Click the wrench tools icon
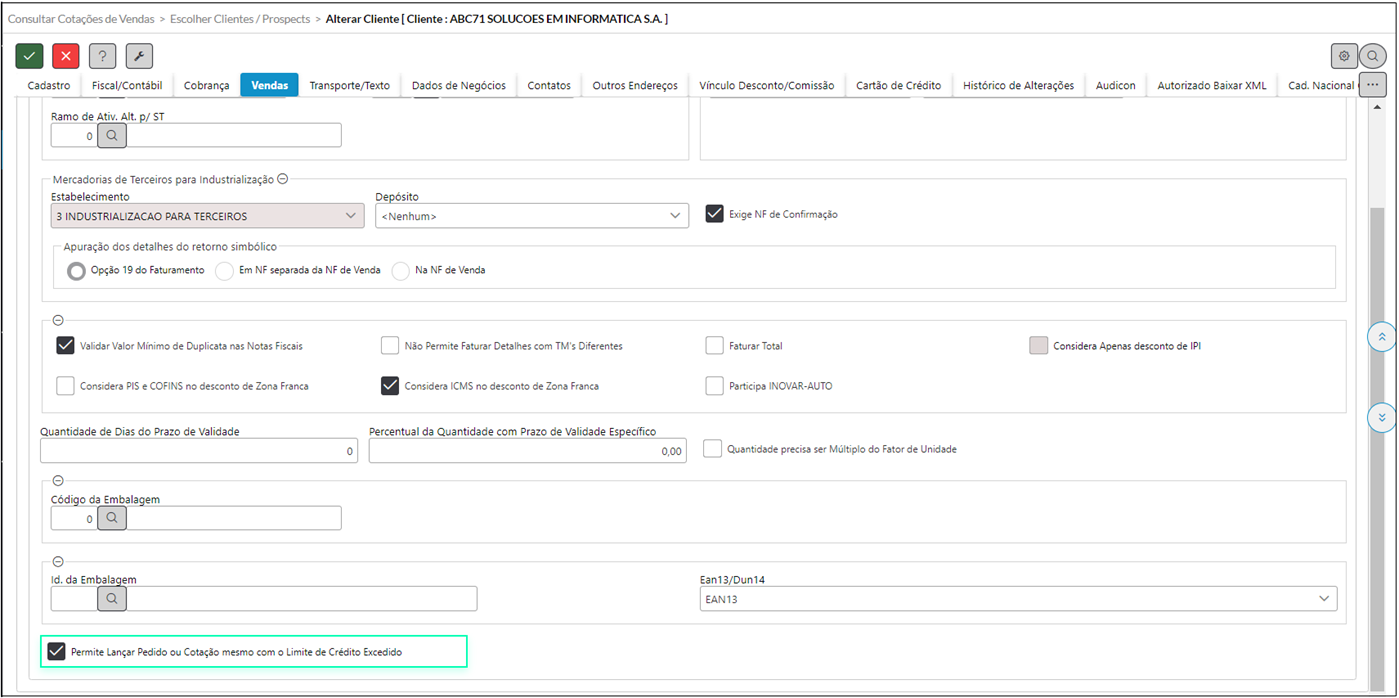The height and width of the screenshot is (698, 1399). [139, 56]
